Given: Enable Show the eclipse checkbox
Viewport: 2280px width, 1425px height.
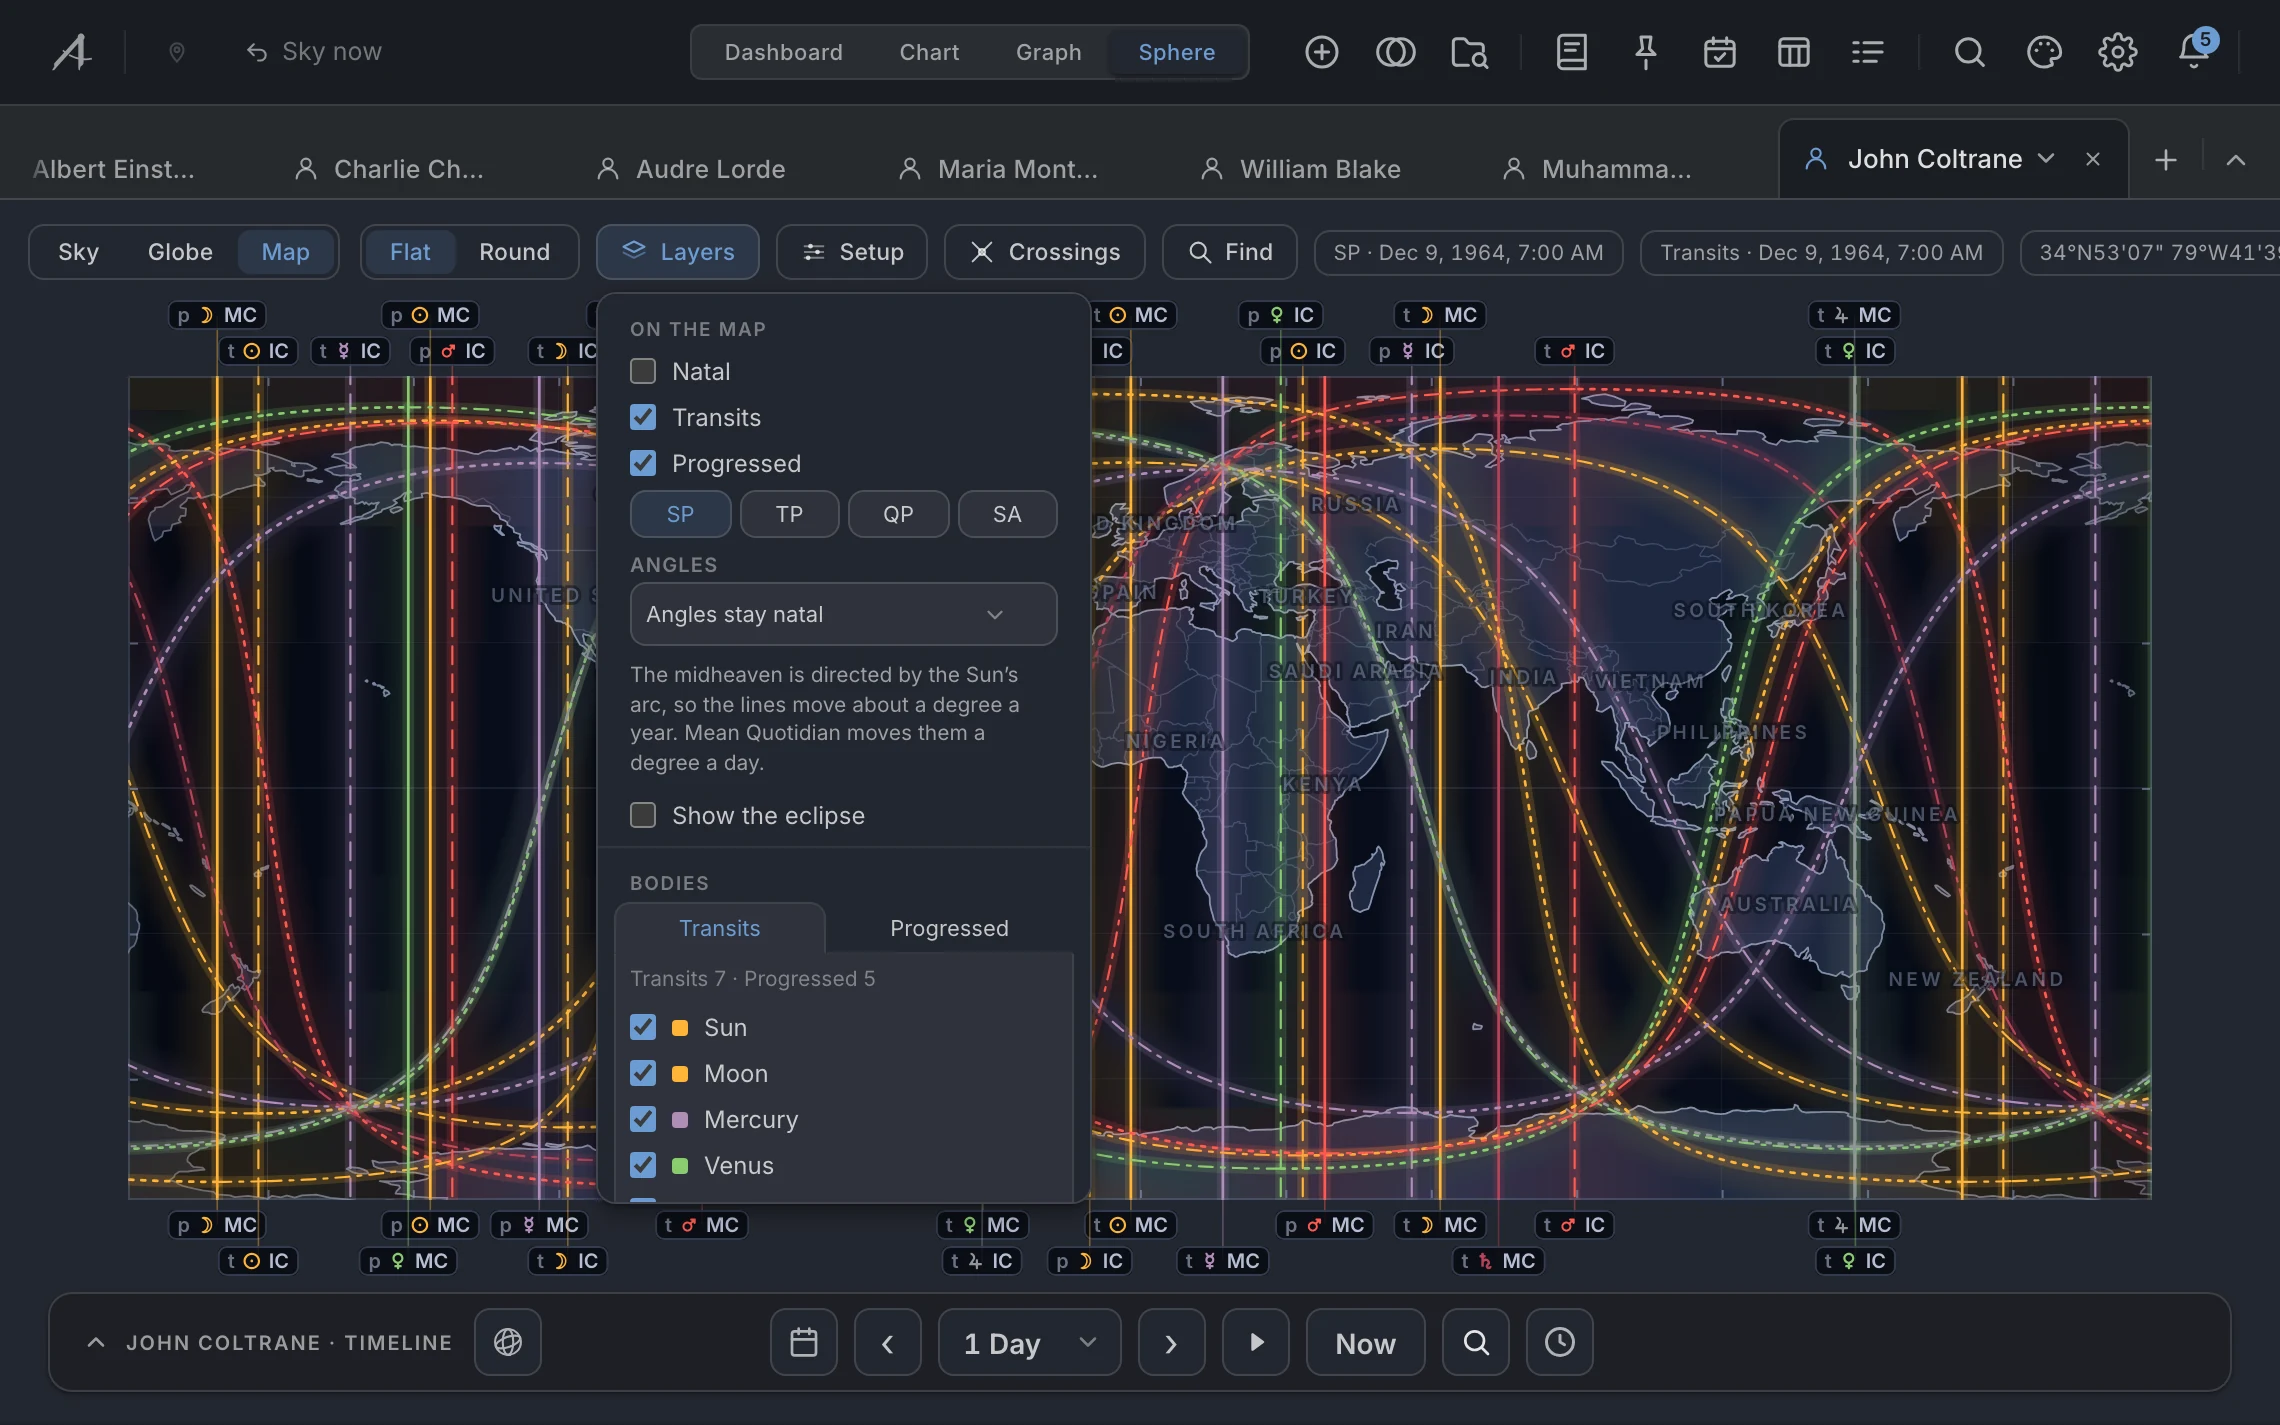Looking at the screenshot, I should 643,815.
